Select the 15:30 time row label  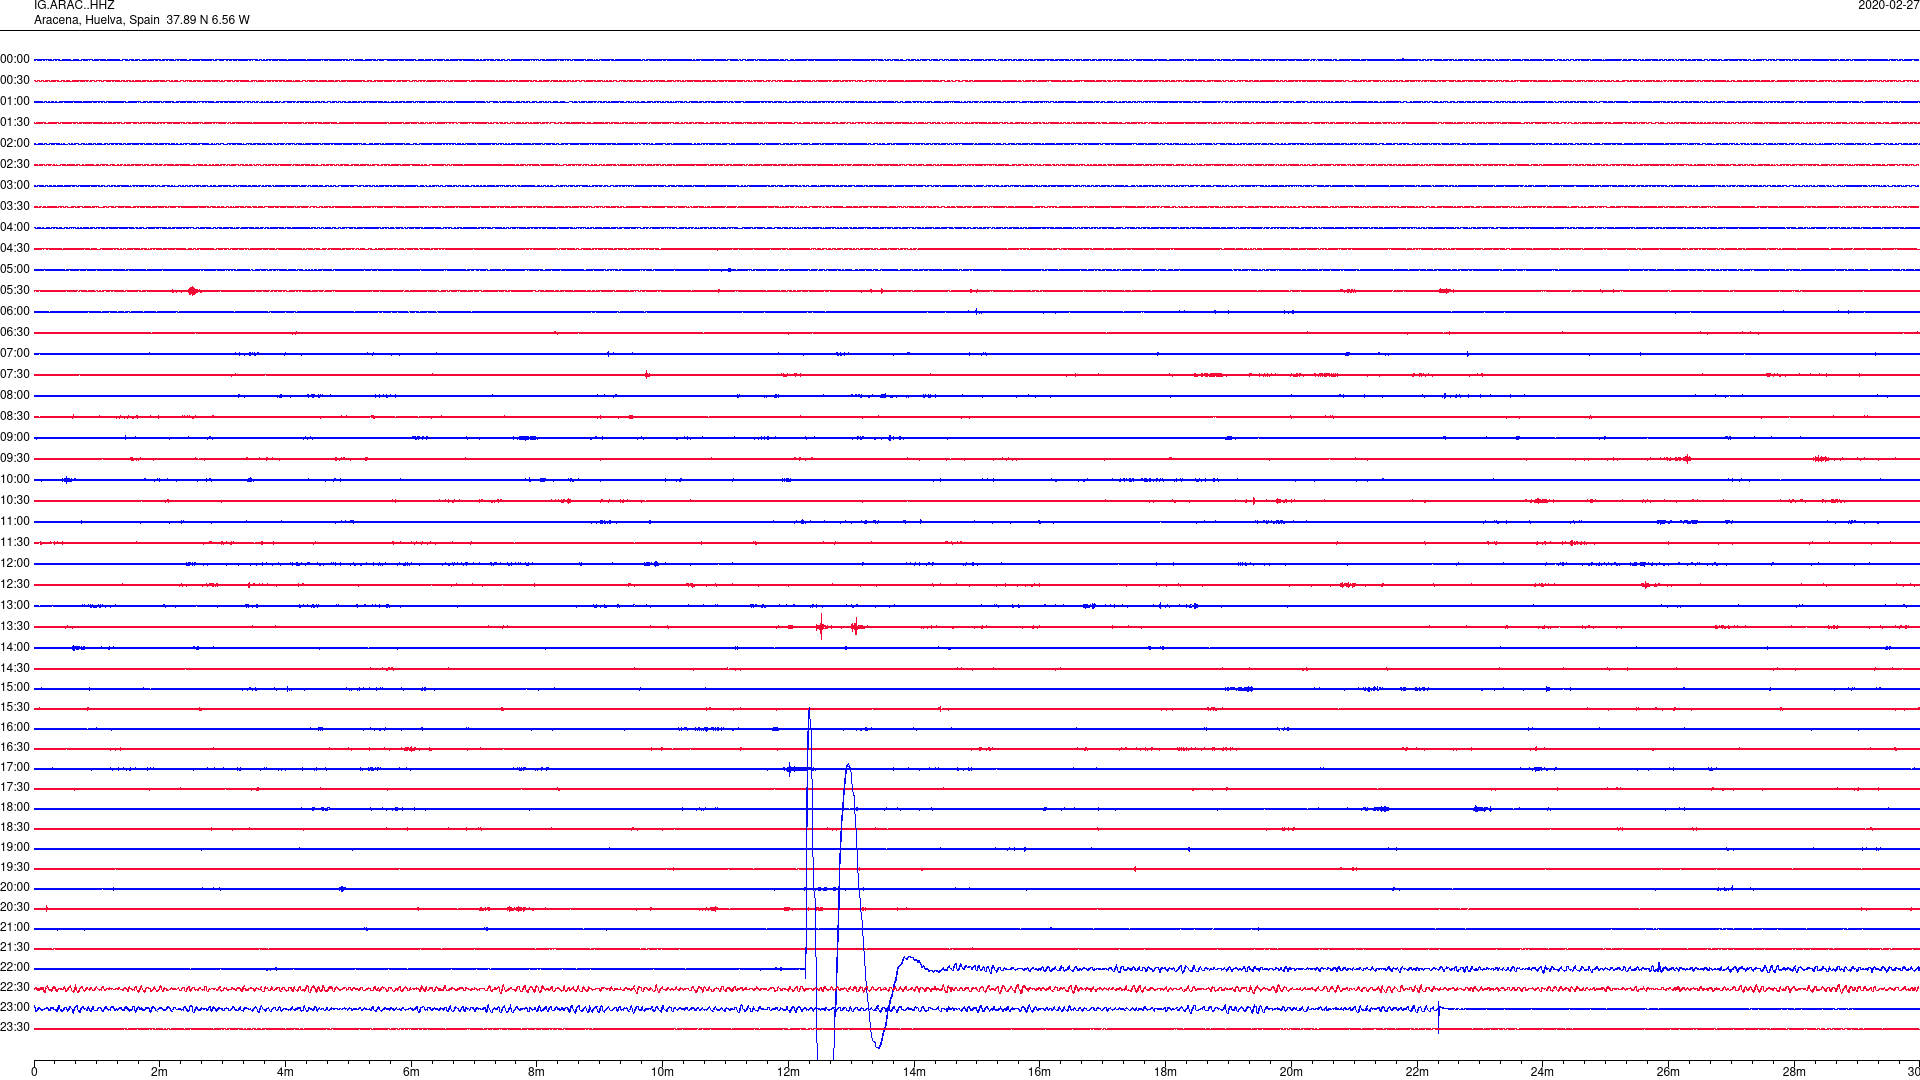pyautogui.click(x=15, y=707)
